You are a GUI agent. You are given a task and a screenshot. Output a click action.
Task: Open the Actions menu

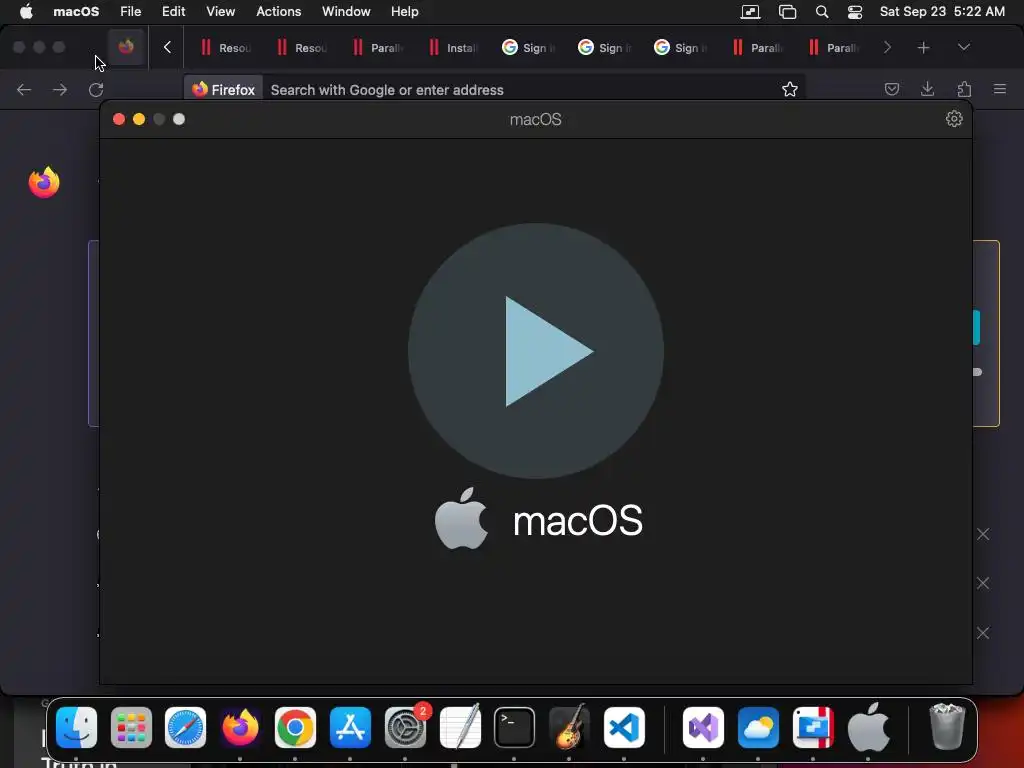tap(278, 11)
